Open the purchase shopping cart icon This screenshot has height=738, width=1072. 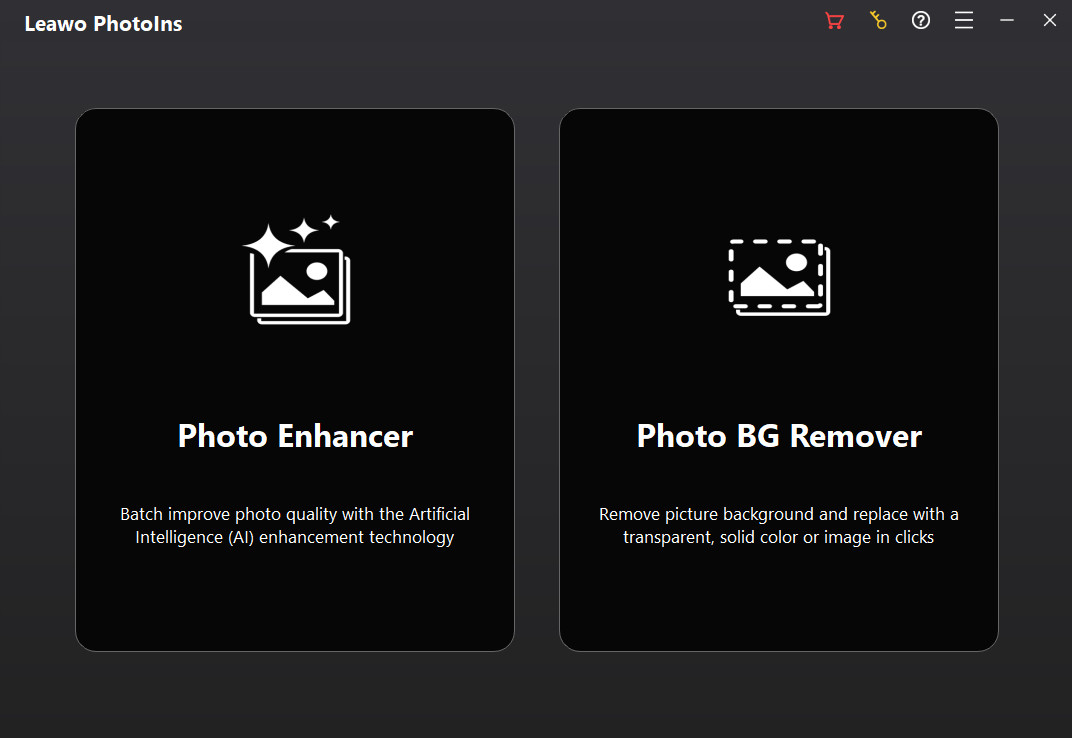[x=834, y=21]
